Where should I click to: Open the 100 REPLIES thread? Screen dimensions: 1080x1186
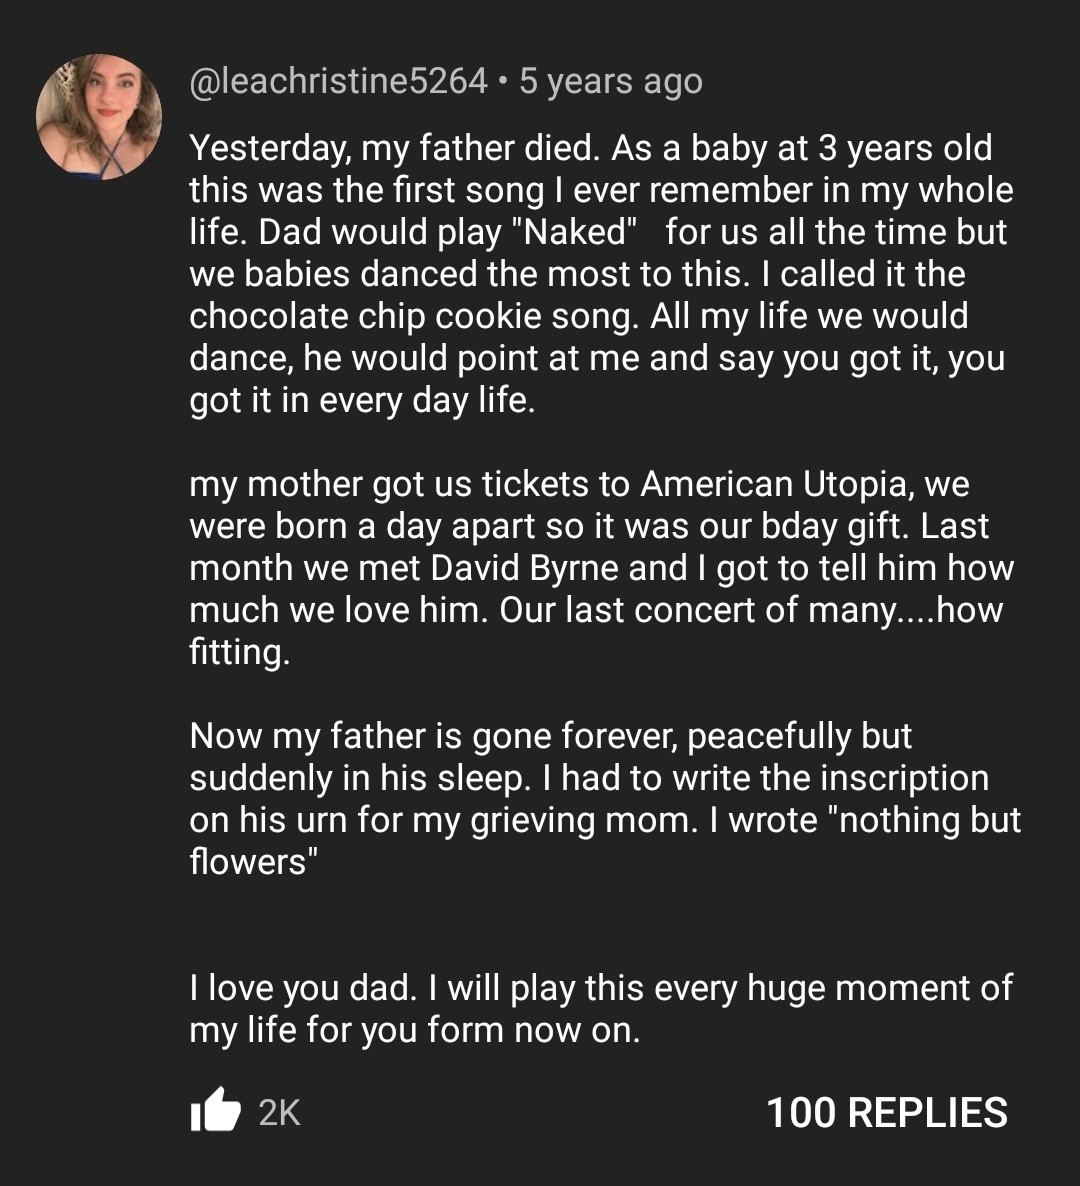(x=886, y=1113)
